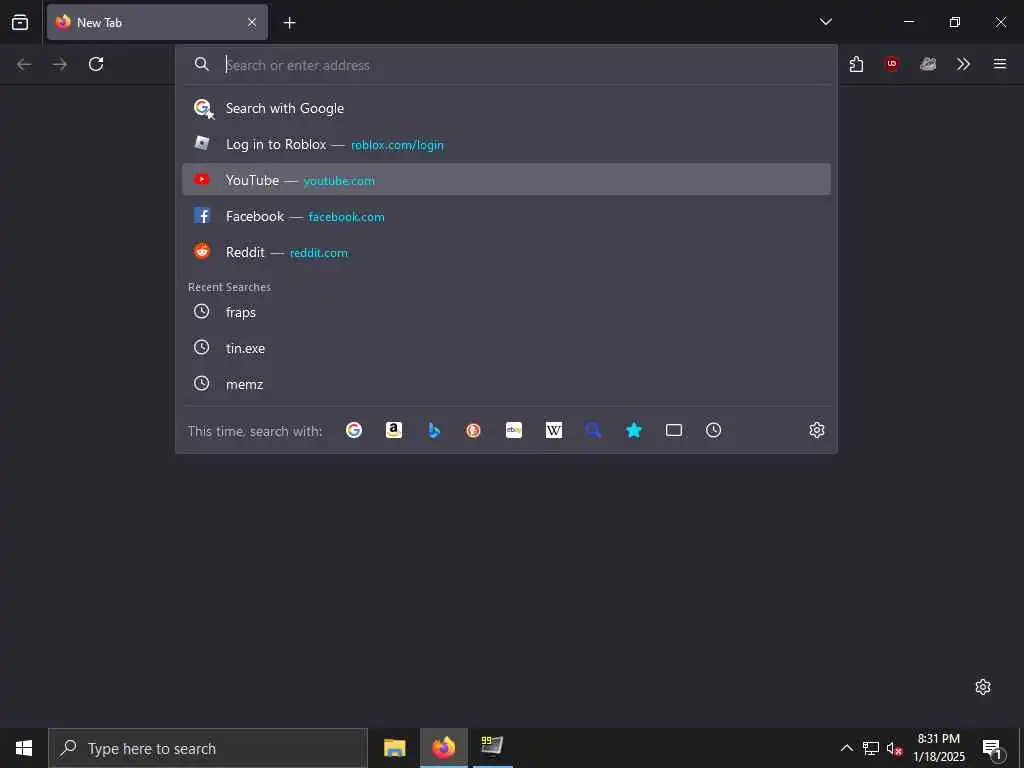Choose Search with Google suggestion
The height and width of the screenshot is (768, 1024).
[x=506, y=108]
